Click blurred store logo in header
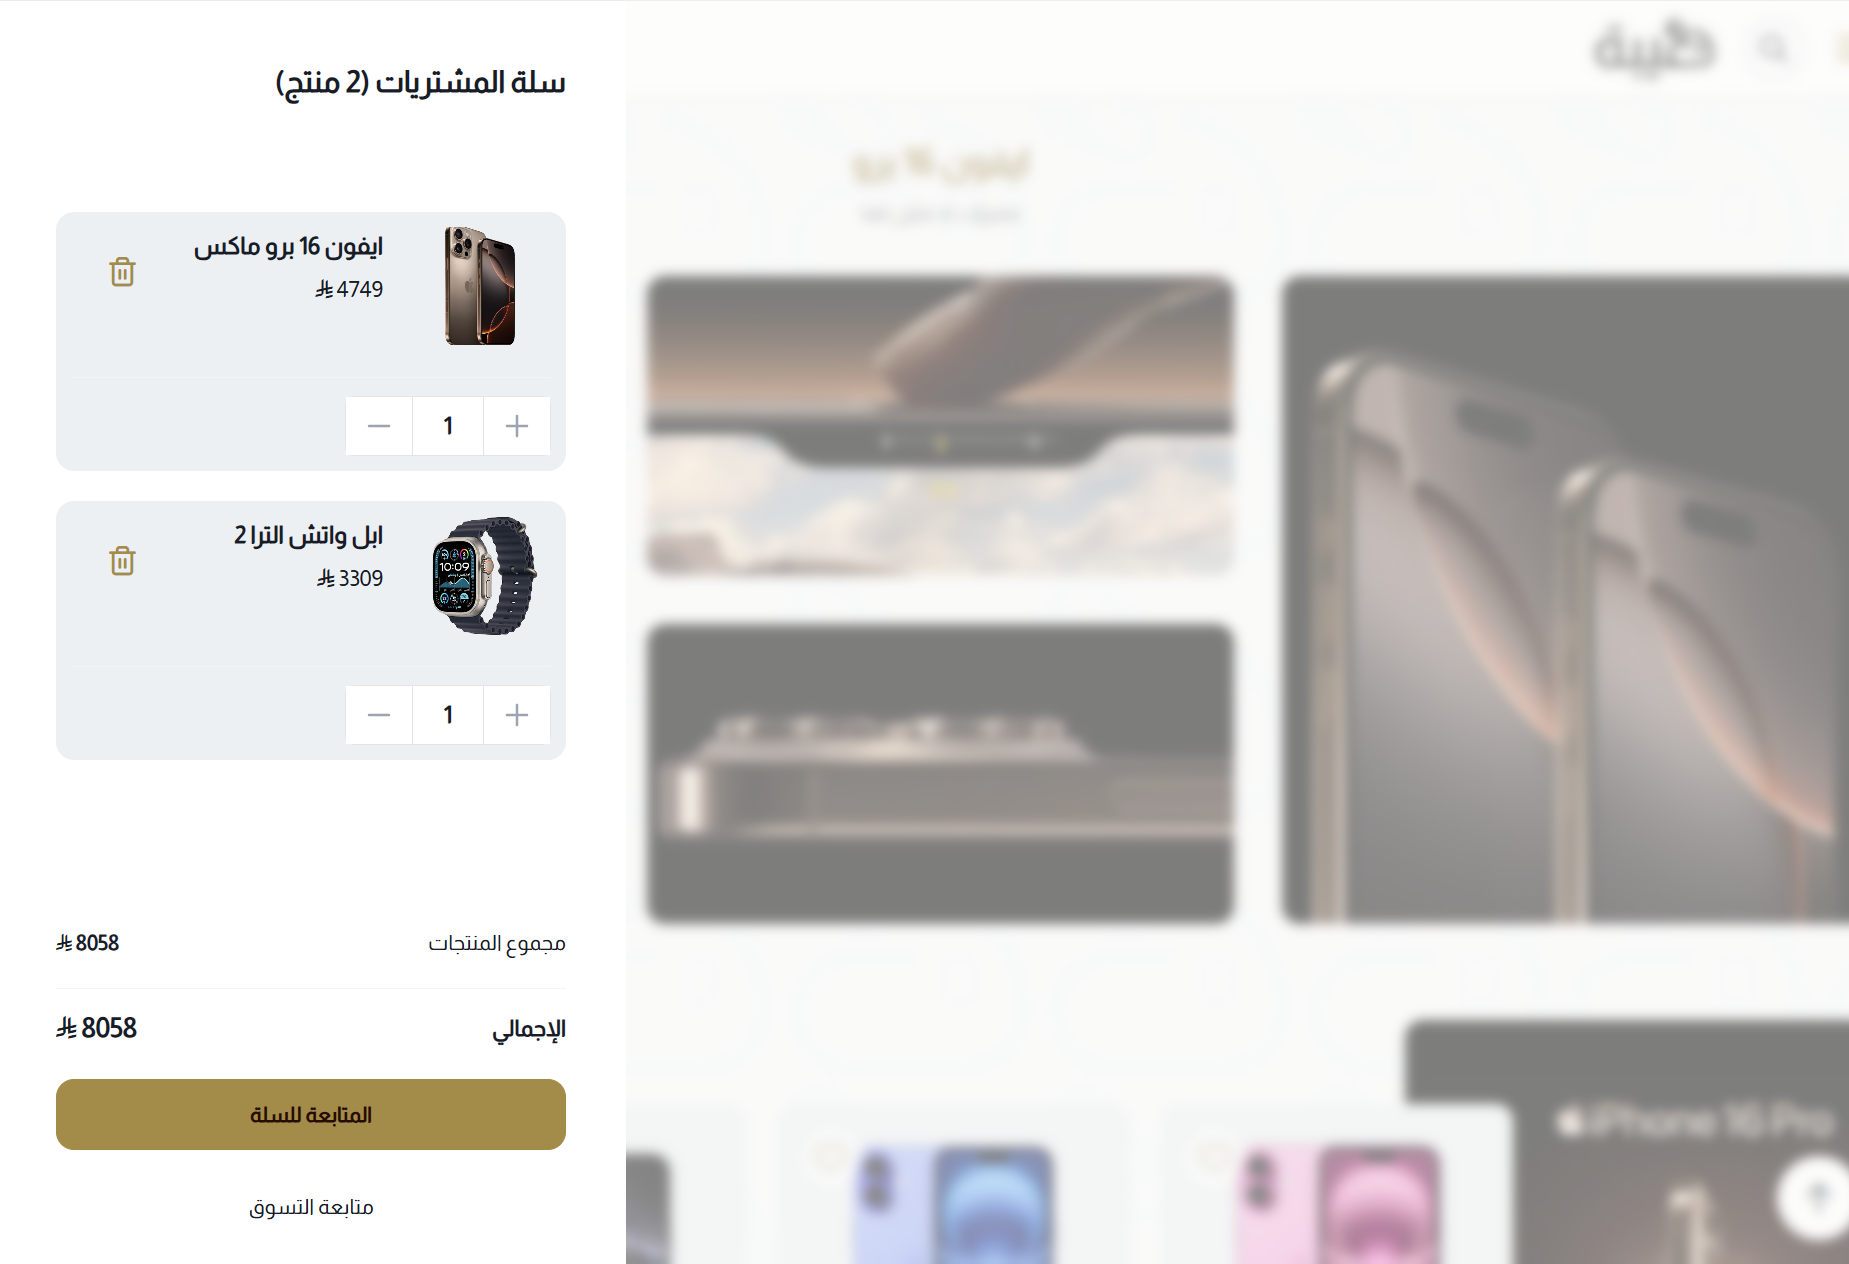 (1654, 47)
